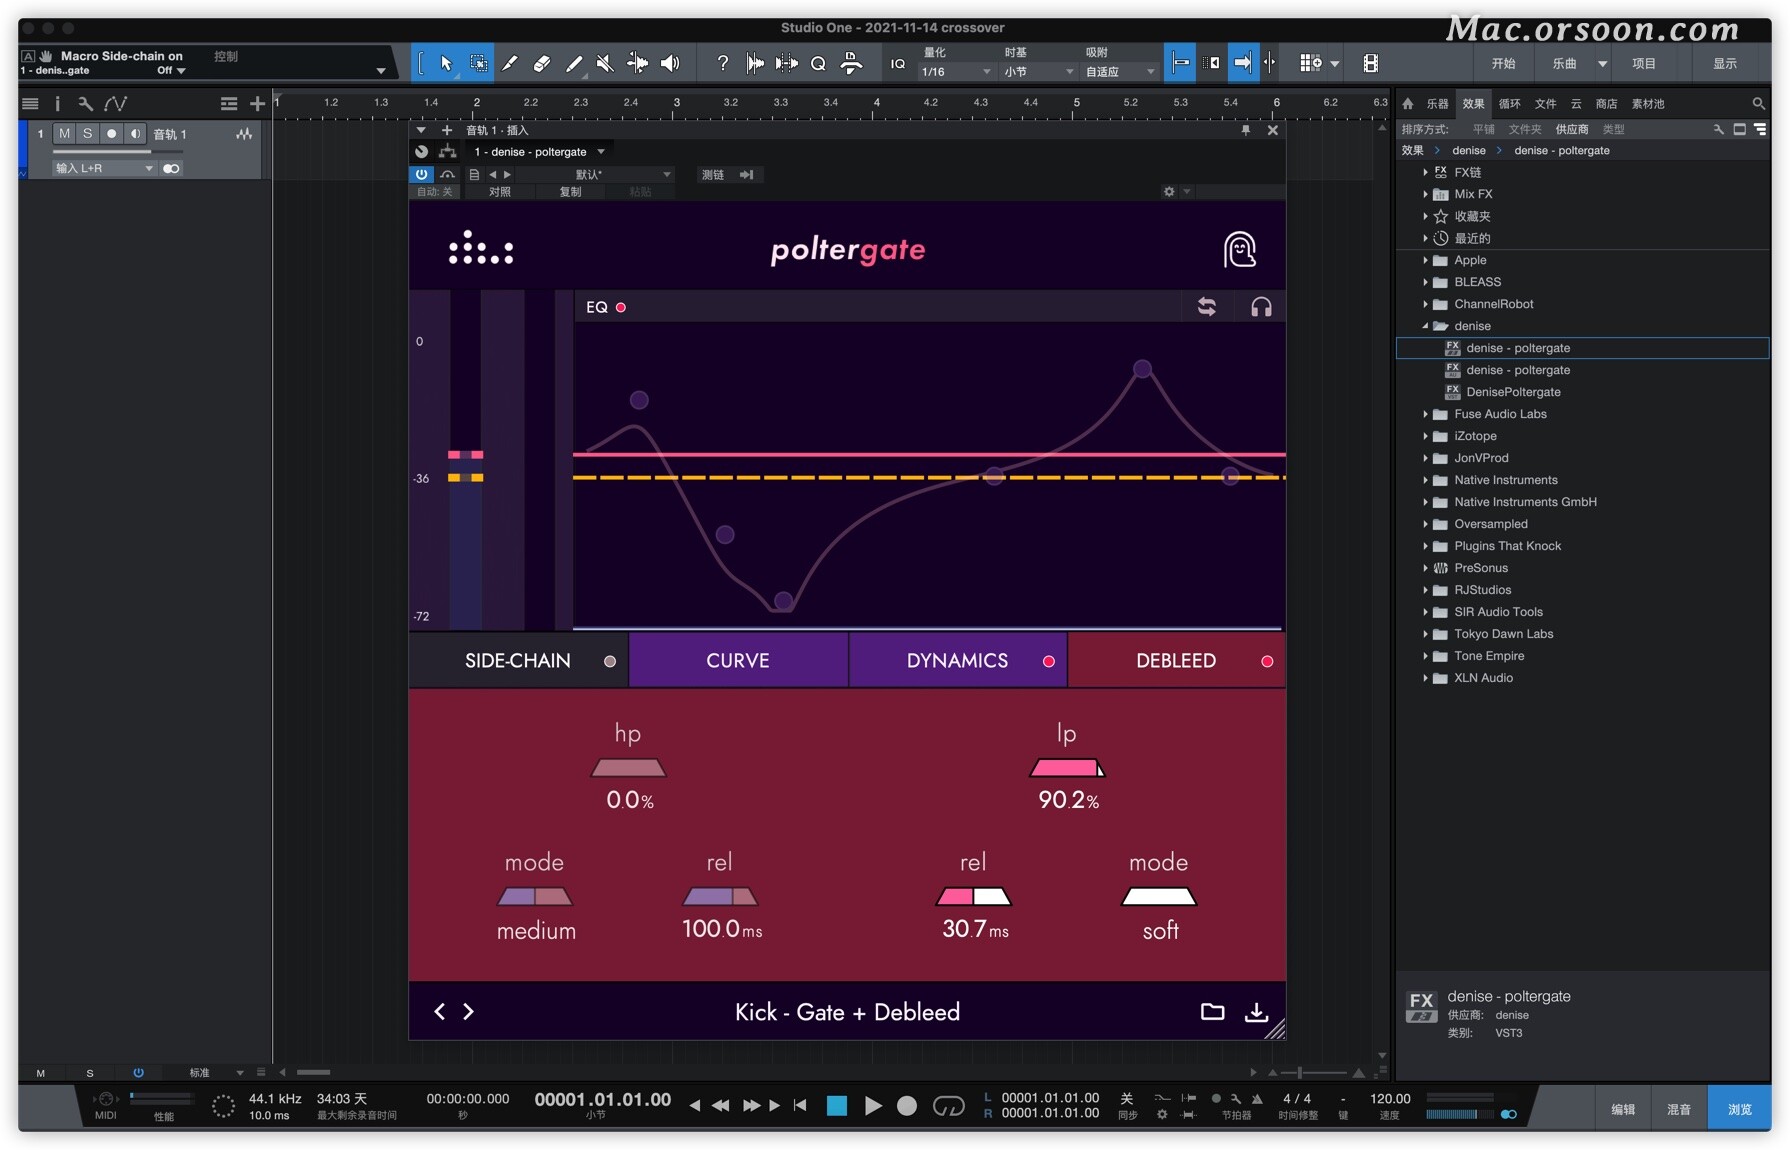Select the Eraser tool
This screenshot has height=1150, width=1790.
point(541,63)
